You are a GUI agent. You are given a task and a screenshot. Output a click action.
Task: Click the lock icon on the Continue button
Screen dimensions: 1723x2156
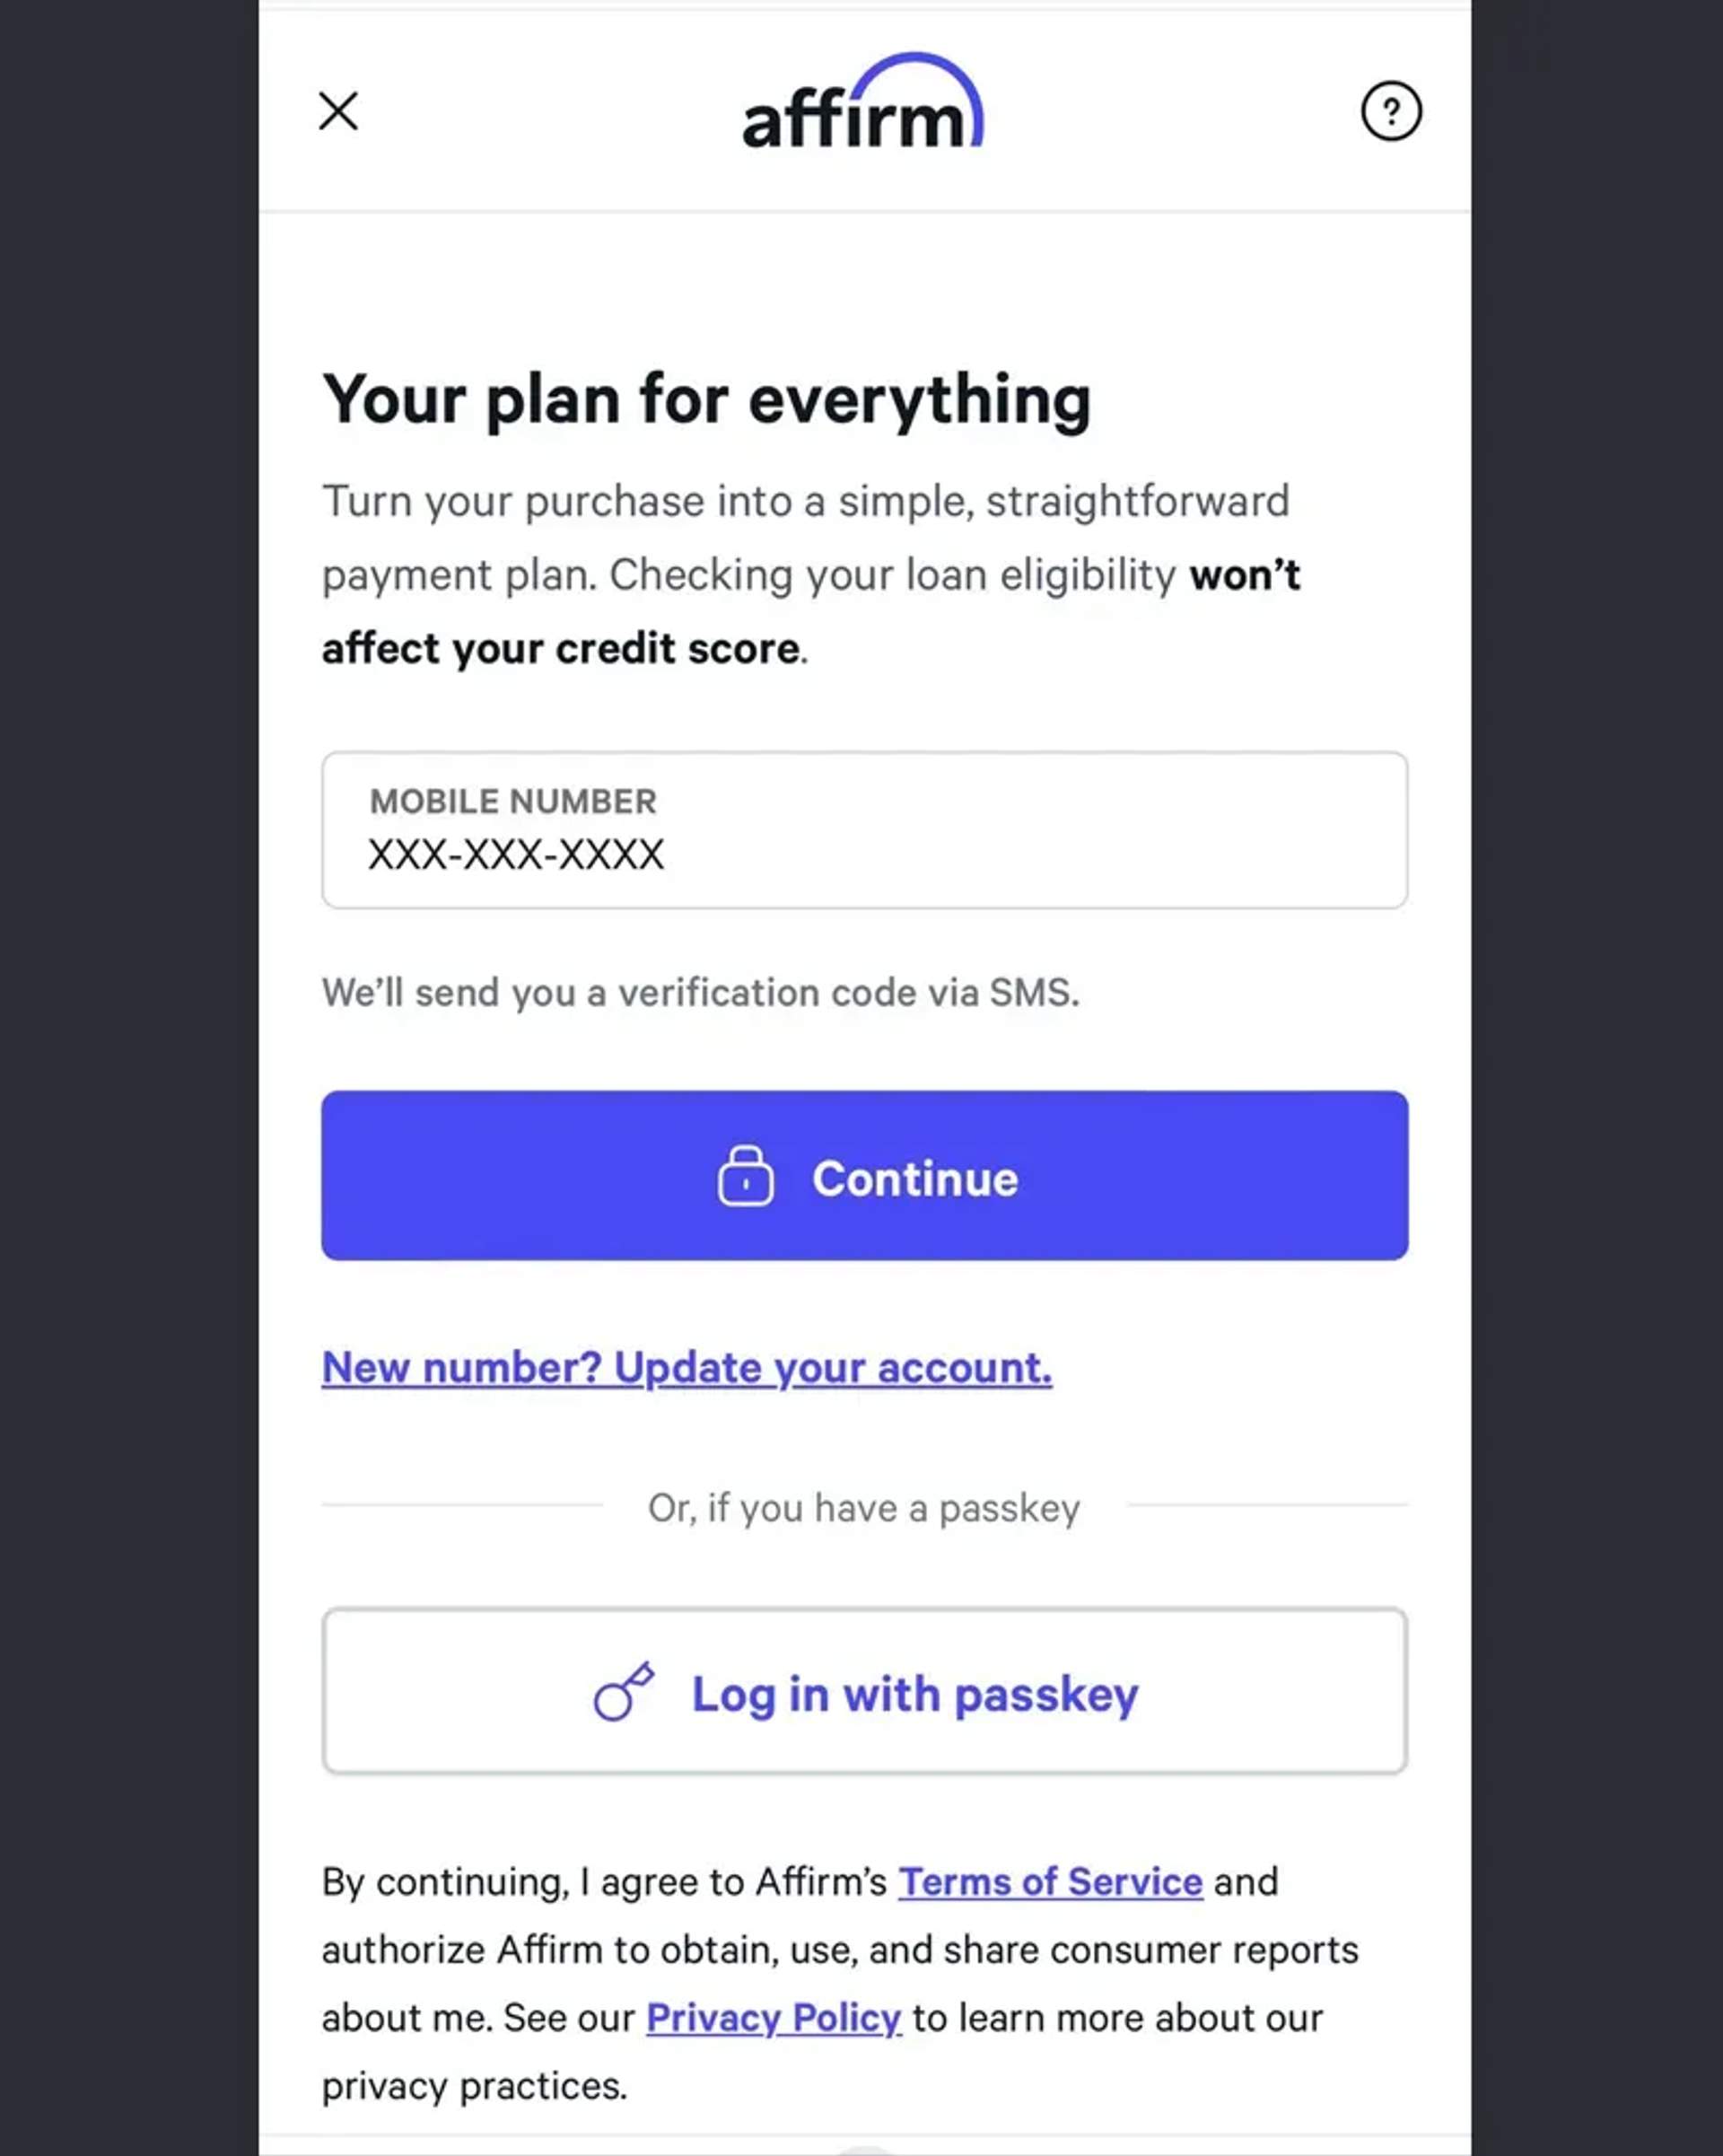[x=745, y=1179]
